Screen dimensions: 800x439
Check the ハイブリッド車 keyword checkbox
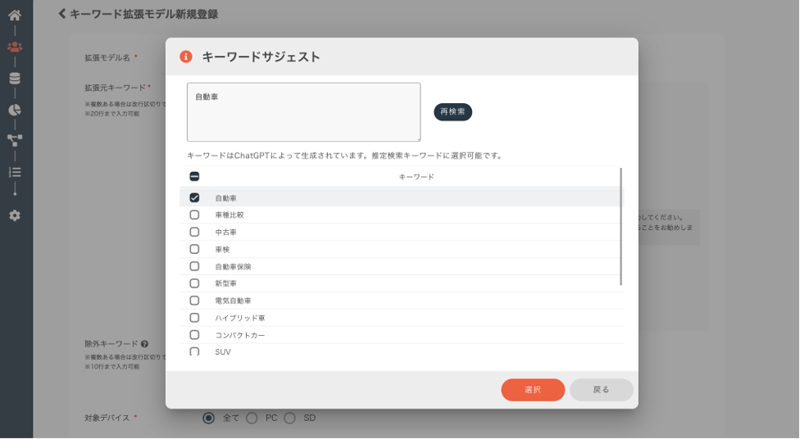194,318
